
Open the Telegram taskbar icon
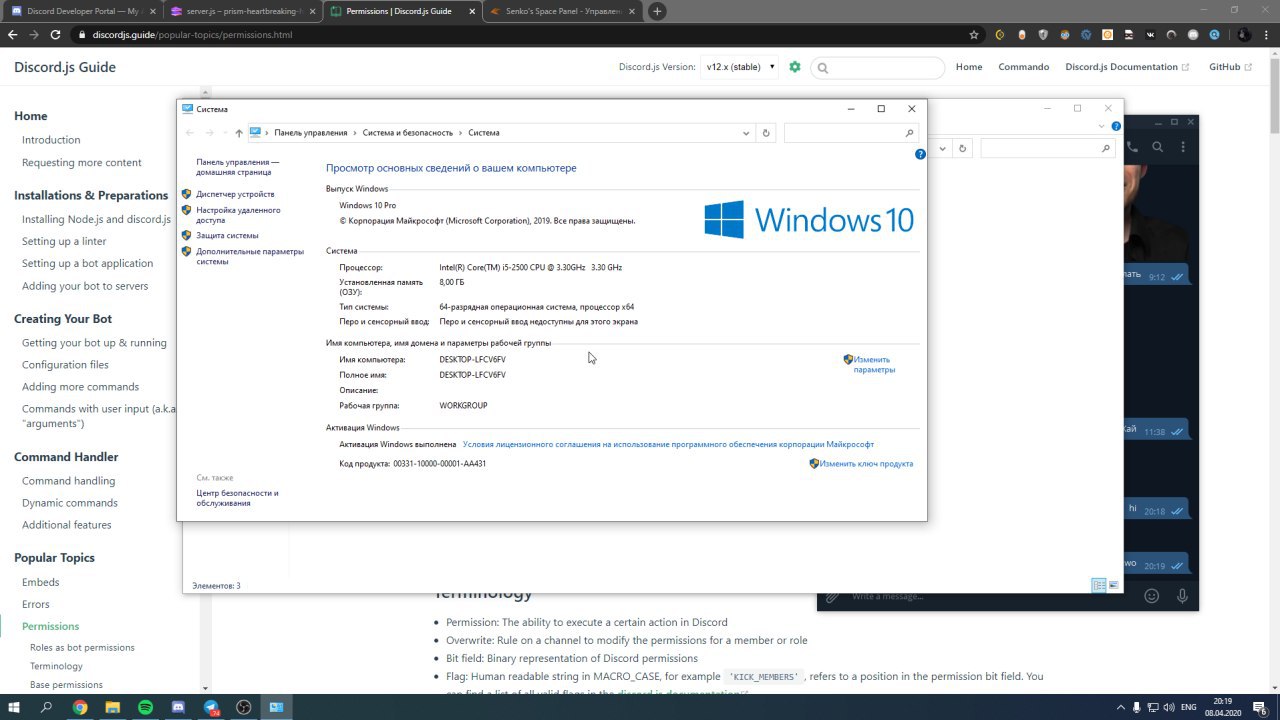pyautogui.click(x=211, y=707)
